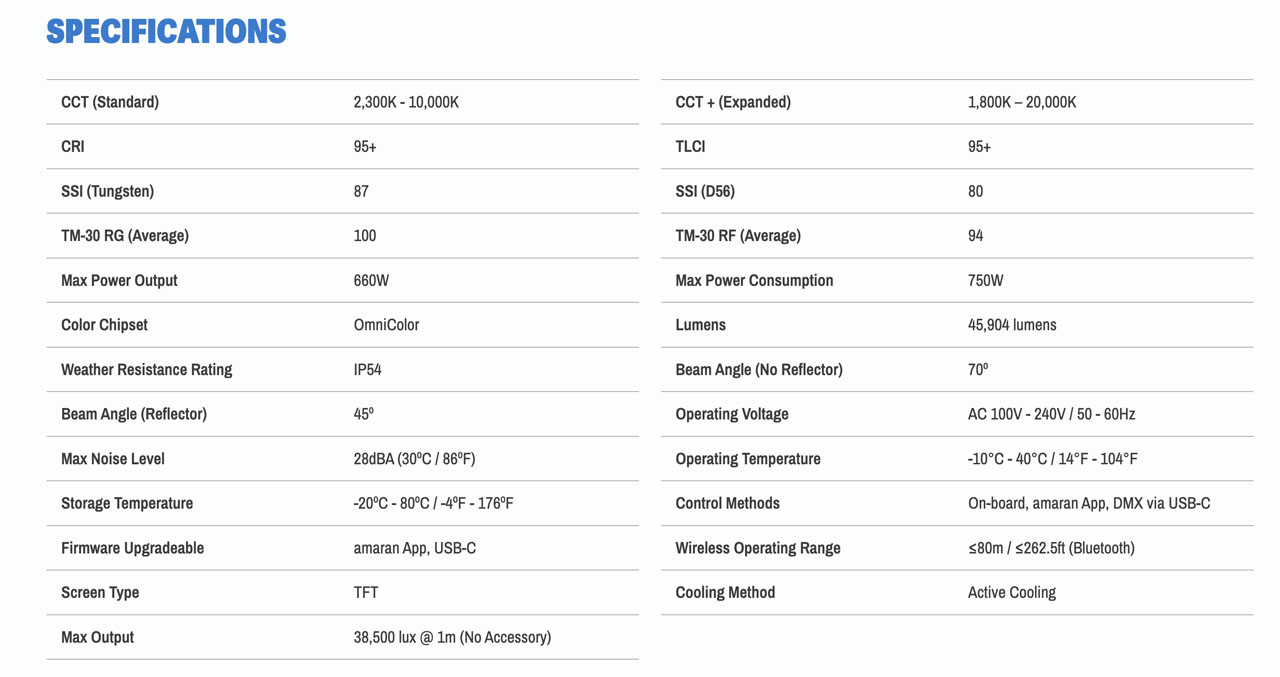Click the 1,800K – 20,000K value

point(1022,102)
